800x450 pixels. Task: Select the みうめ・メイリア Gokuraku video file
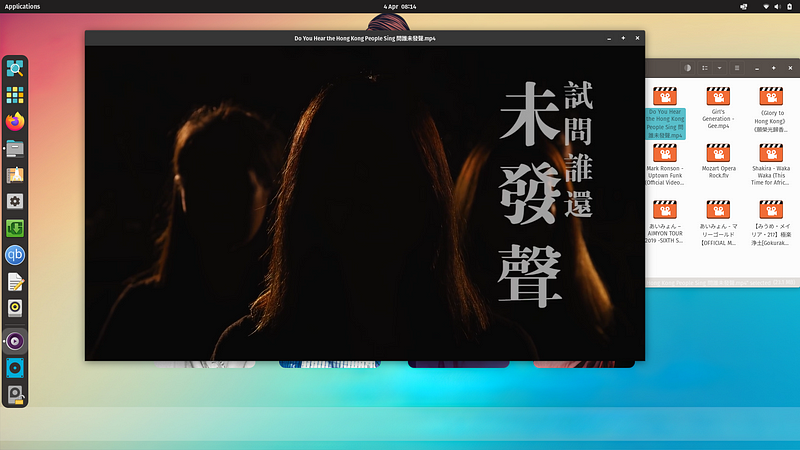coord(771,223)
